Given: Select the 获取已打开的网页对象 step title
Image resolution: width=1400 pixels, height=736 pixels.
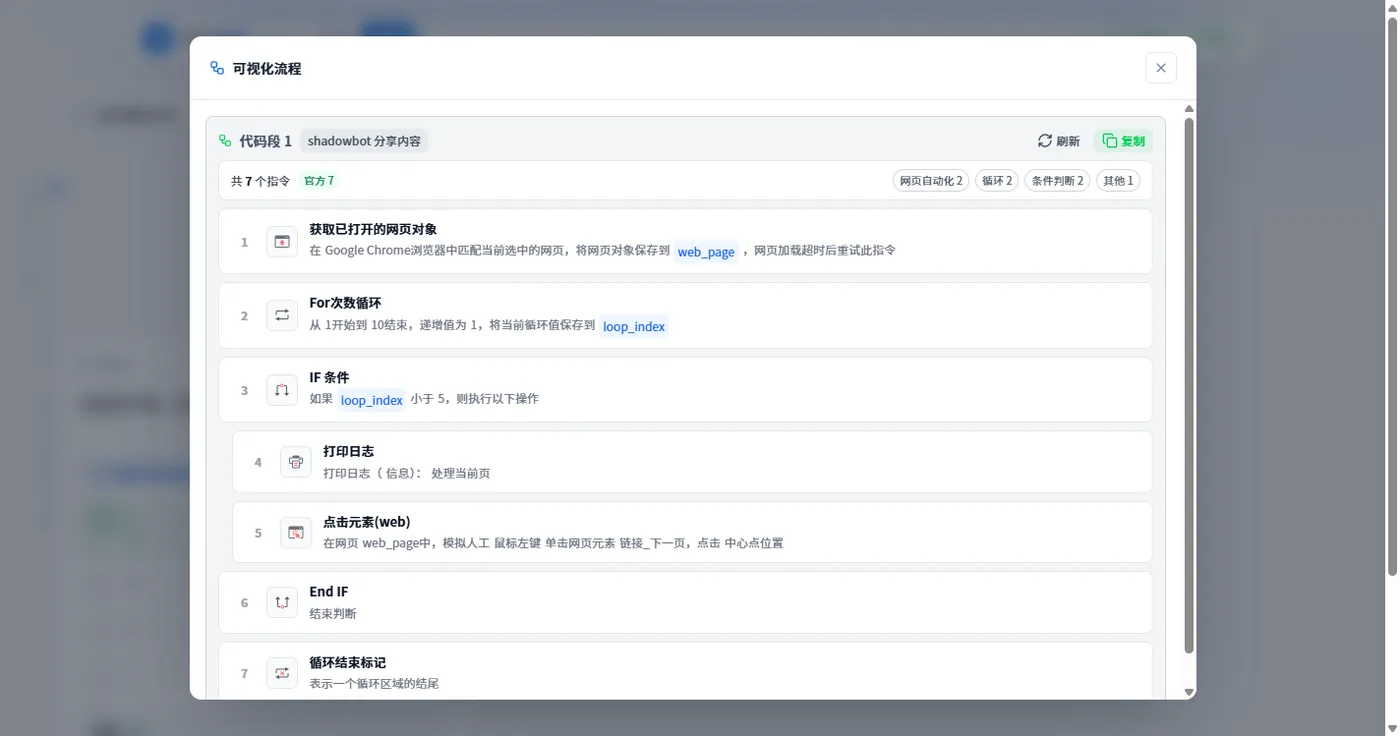Looking at the screenshot, I should pyautogui.click(x=373, y=229).
